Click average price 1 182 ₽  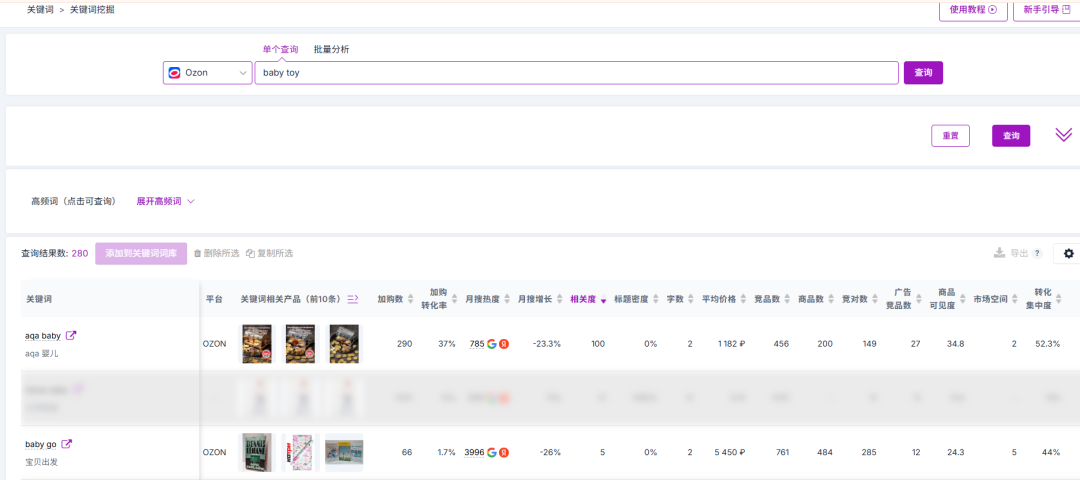coord(730,344)
